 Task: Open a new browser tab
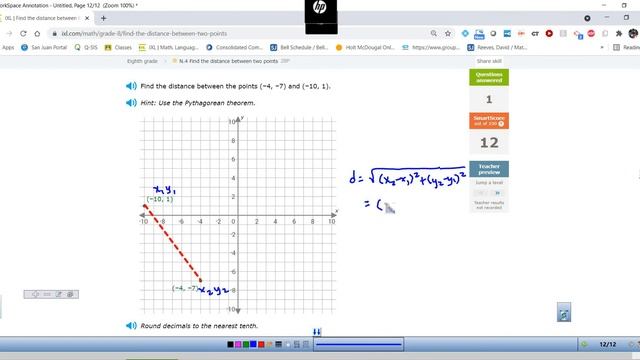tap(103, 18)
